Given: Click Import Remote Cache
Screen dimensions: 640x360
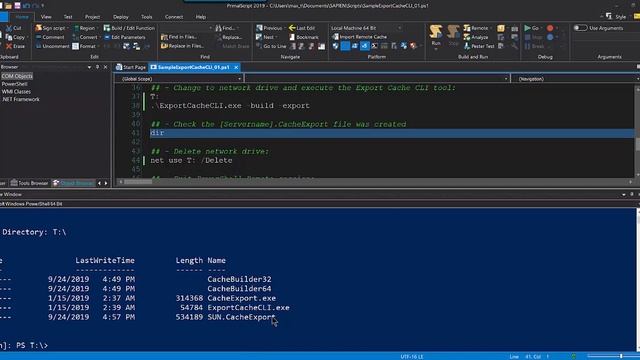Looking at the screenshot, I should click(359, 37).
